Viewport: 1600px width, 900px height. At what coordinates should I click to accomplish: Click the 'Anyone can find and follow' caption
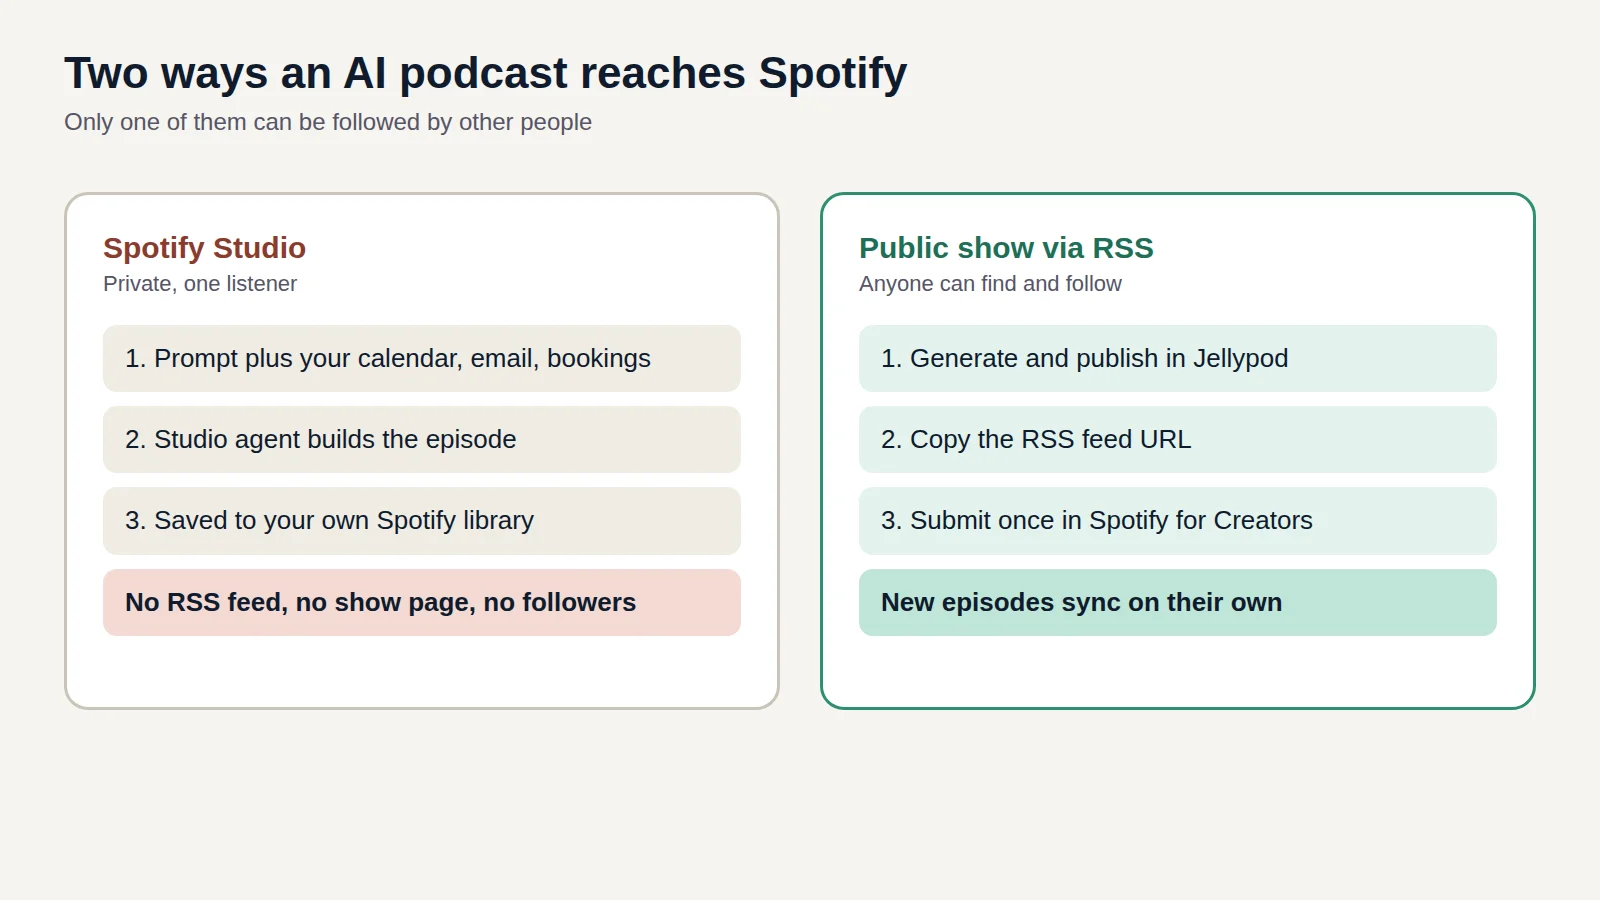click(990, 284)
